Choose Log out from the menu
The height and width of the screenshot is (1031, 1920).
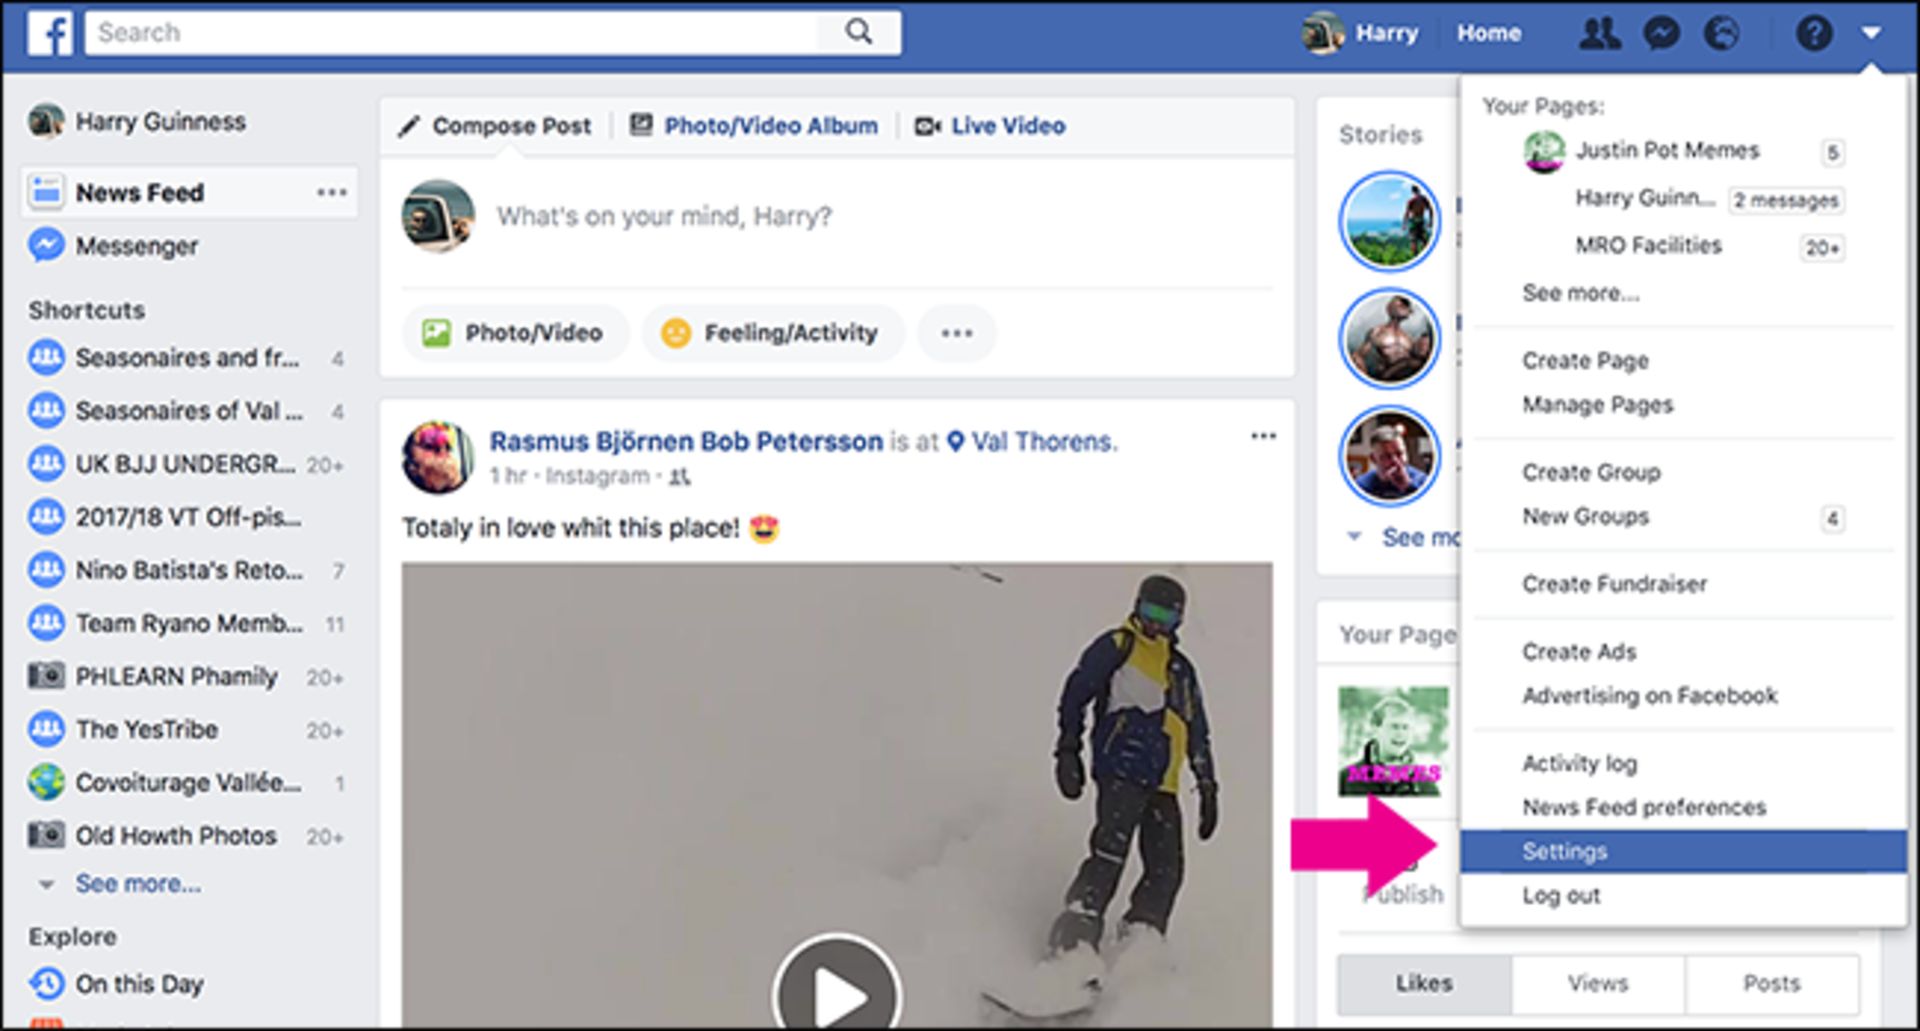[x=1561, y=896]
